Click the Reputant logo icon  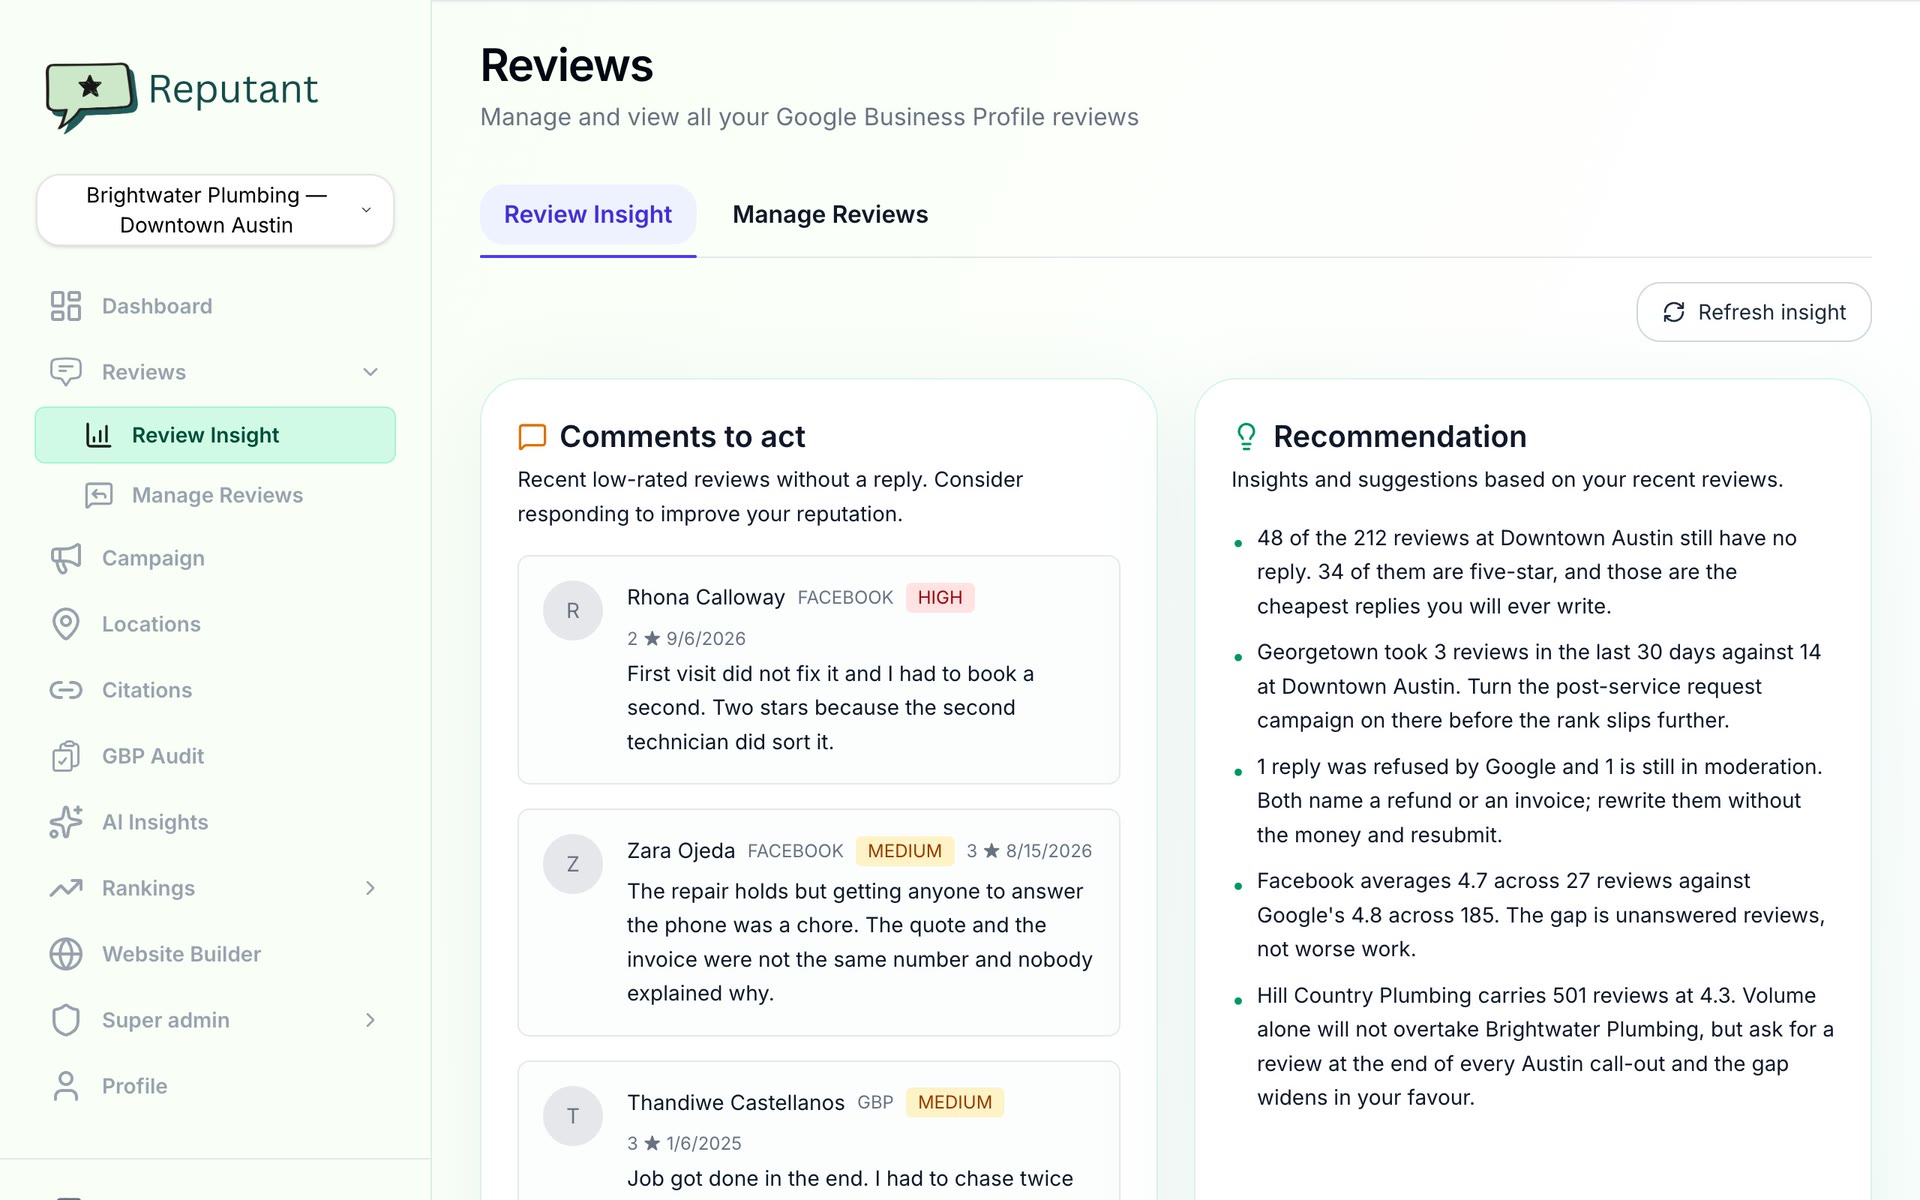click(91, 95)
